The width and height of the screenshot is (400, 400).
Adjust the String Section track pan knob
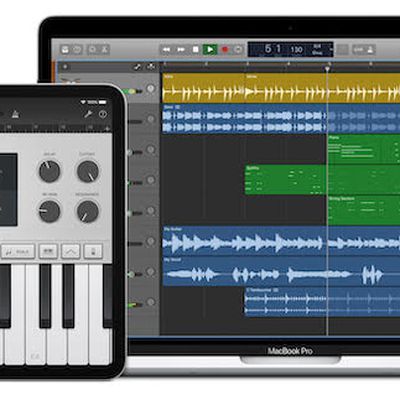pyautogui.click(x=151, y=211)
